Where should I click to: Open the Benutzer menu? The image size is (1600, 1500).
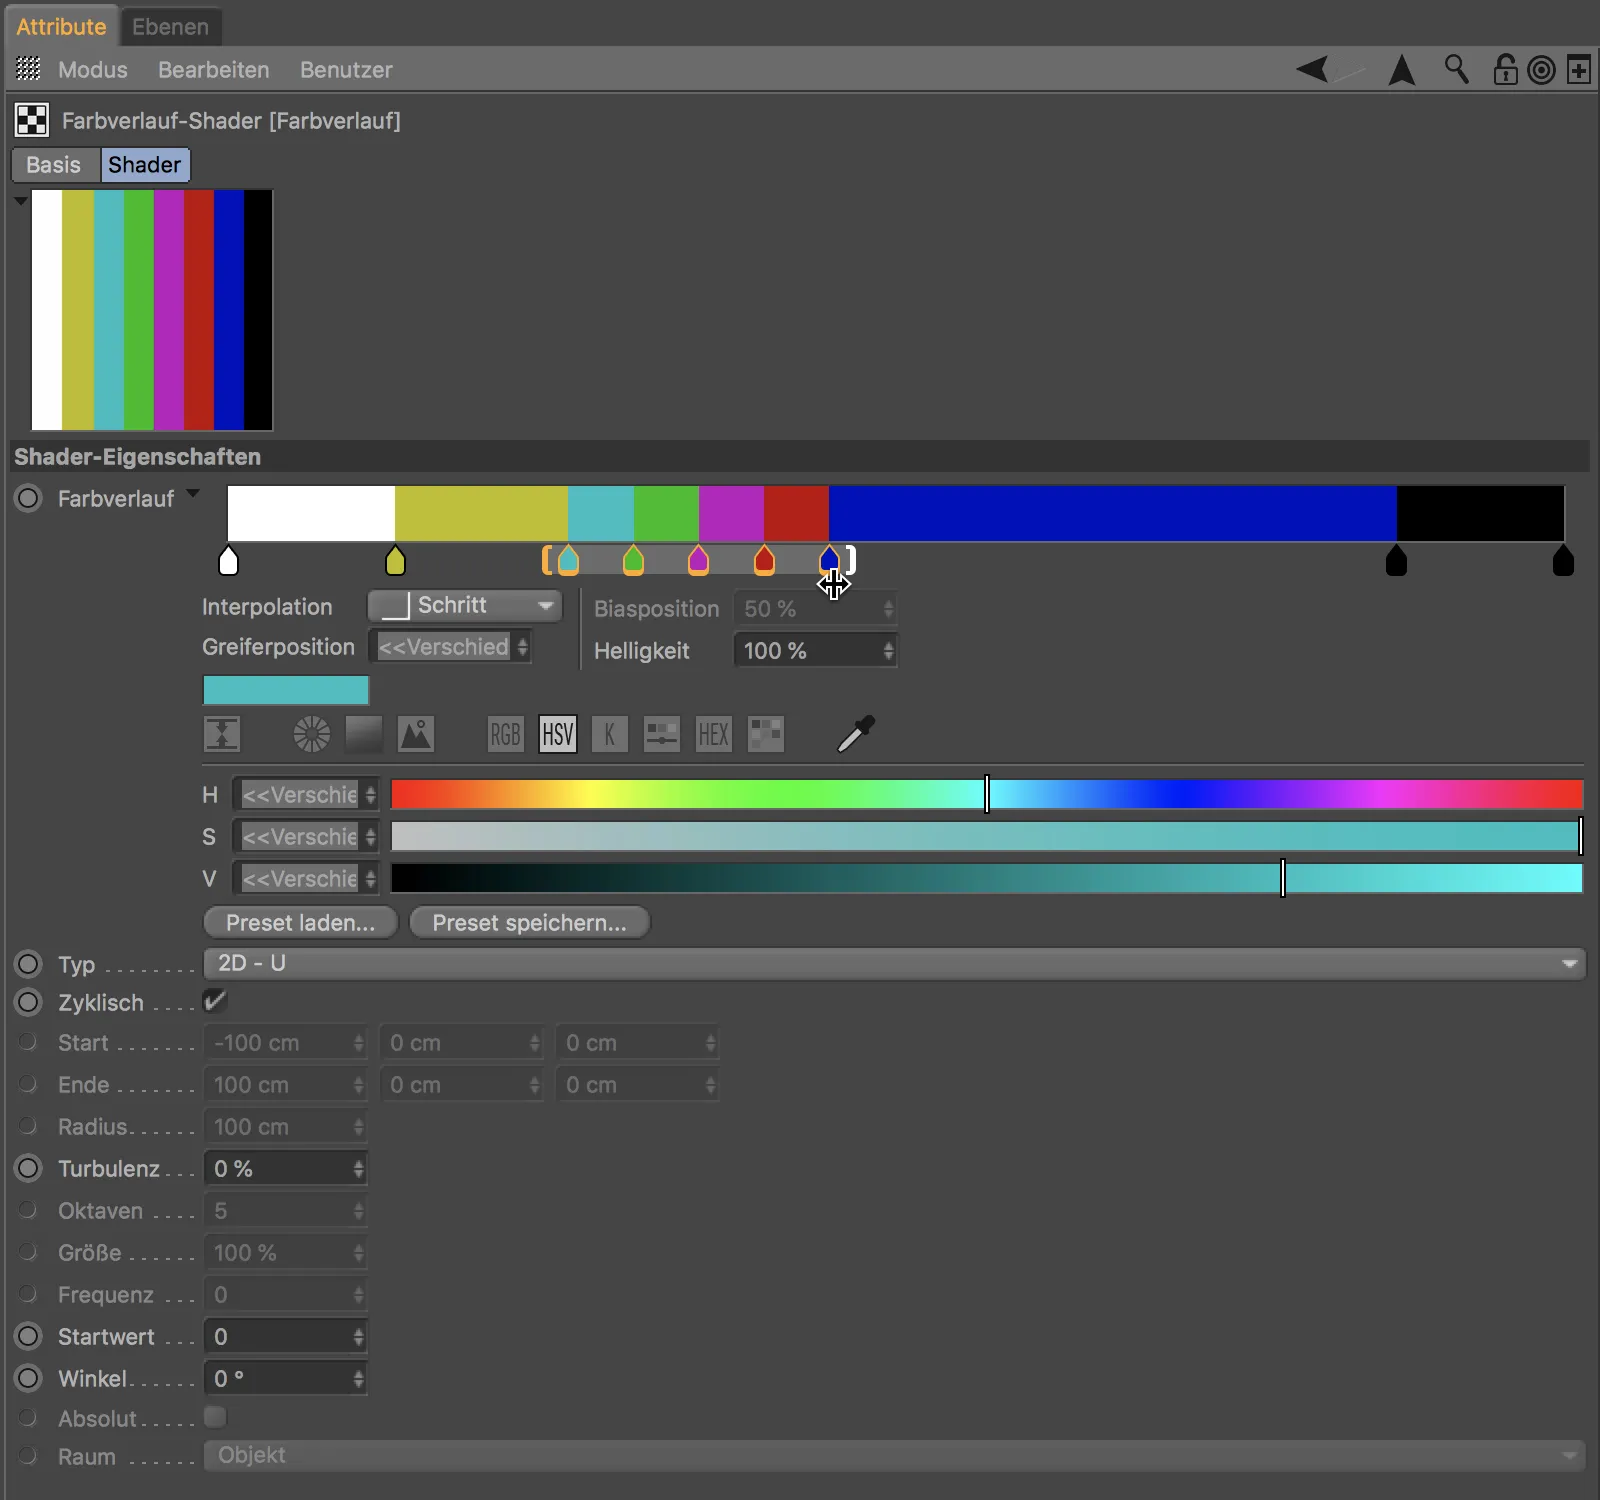click(x=346, y=70)
